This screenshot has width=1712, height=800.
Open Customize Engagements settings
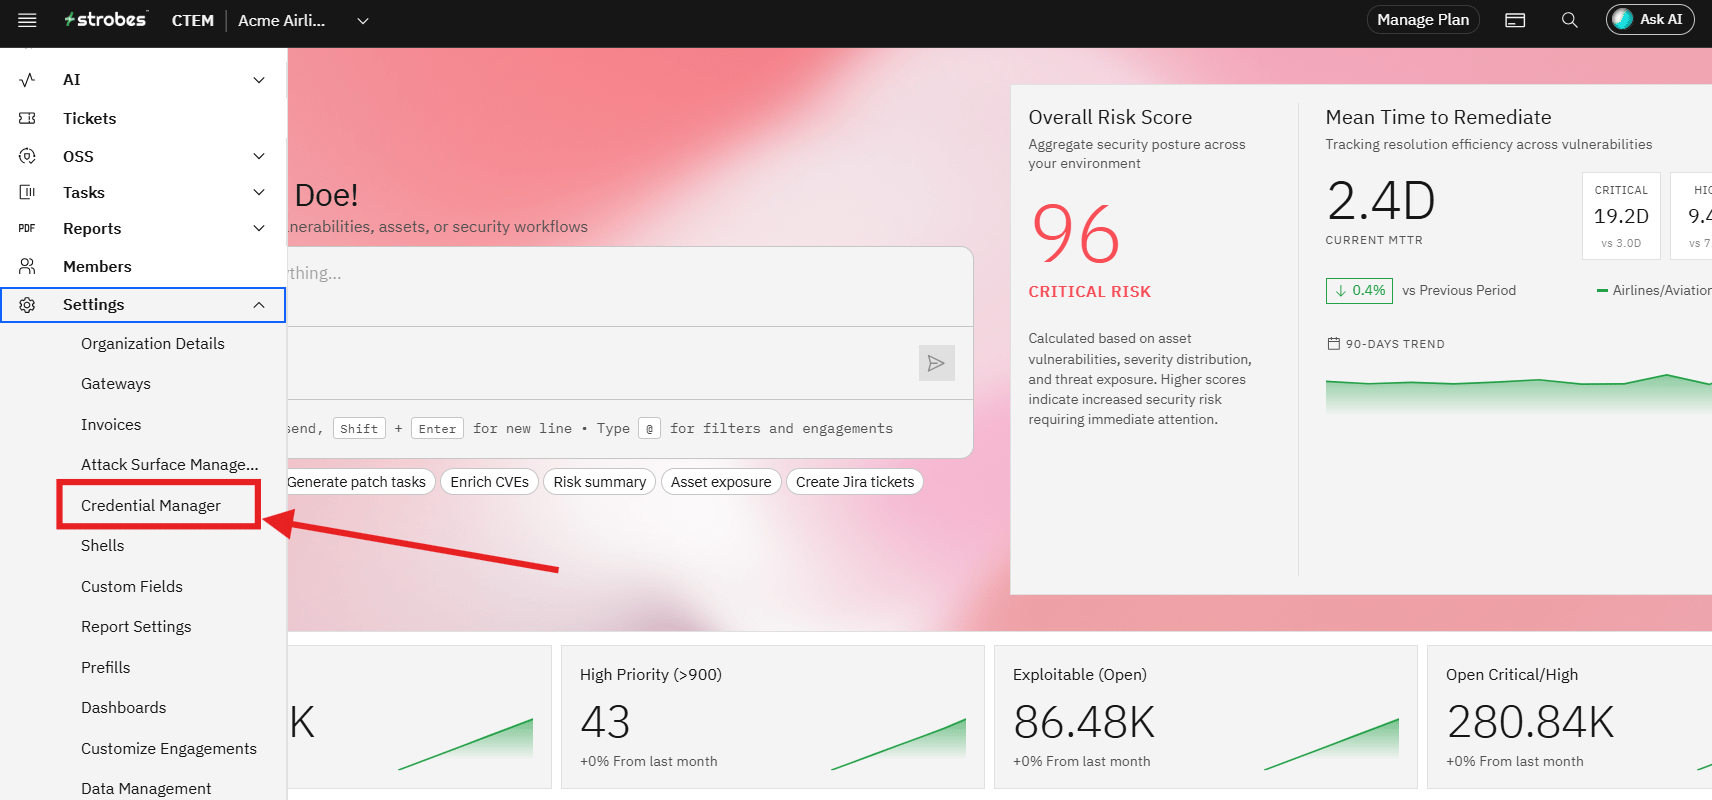pyautogui.click(x=169, y=748)
